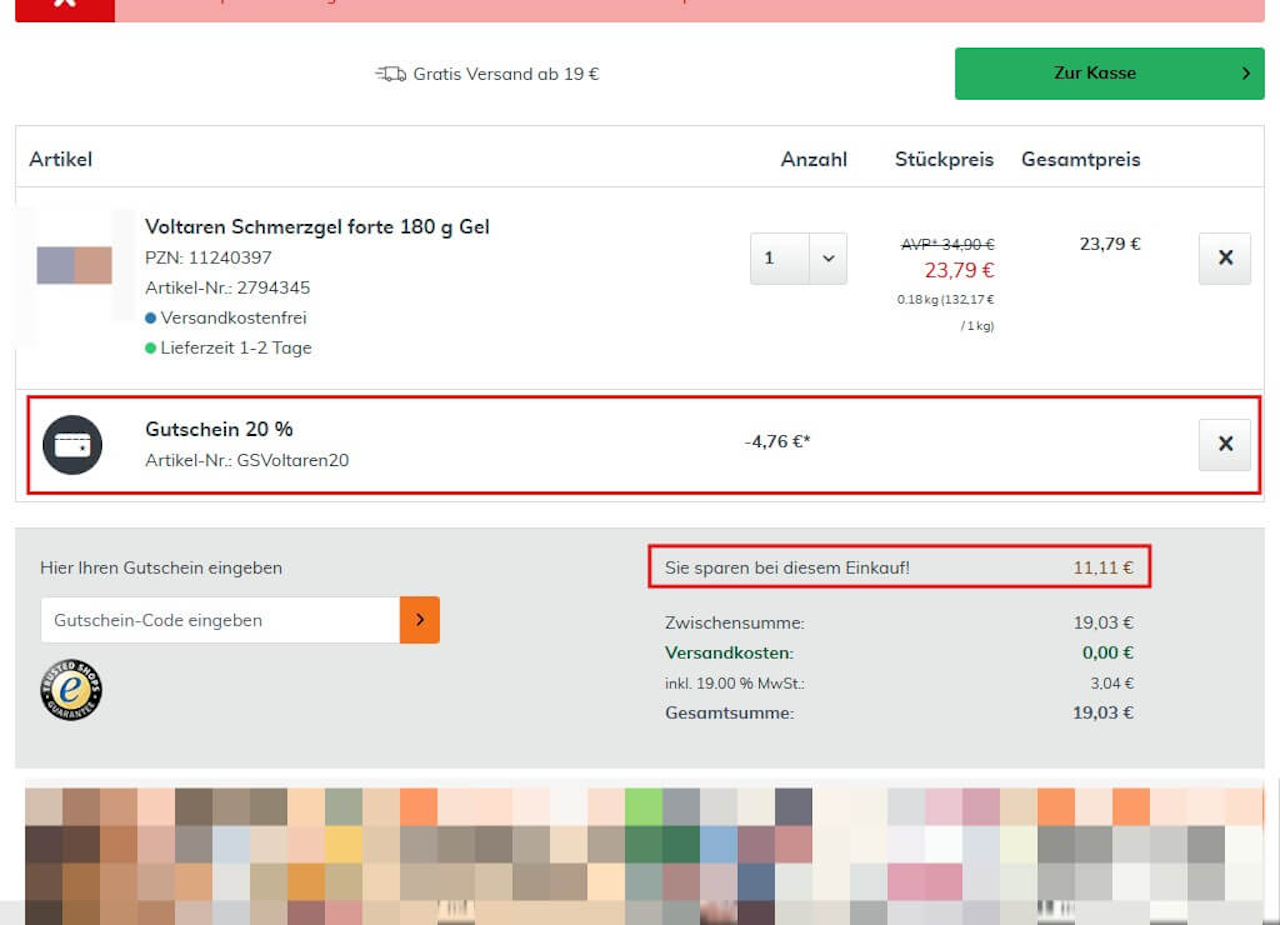This screenshot has width=1280, height=925.
Task: Open Voltaren Schmerzgel forte 180 g Gel link
Action: [317, 227]
